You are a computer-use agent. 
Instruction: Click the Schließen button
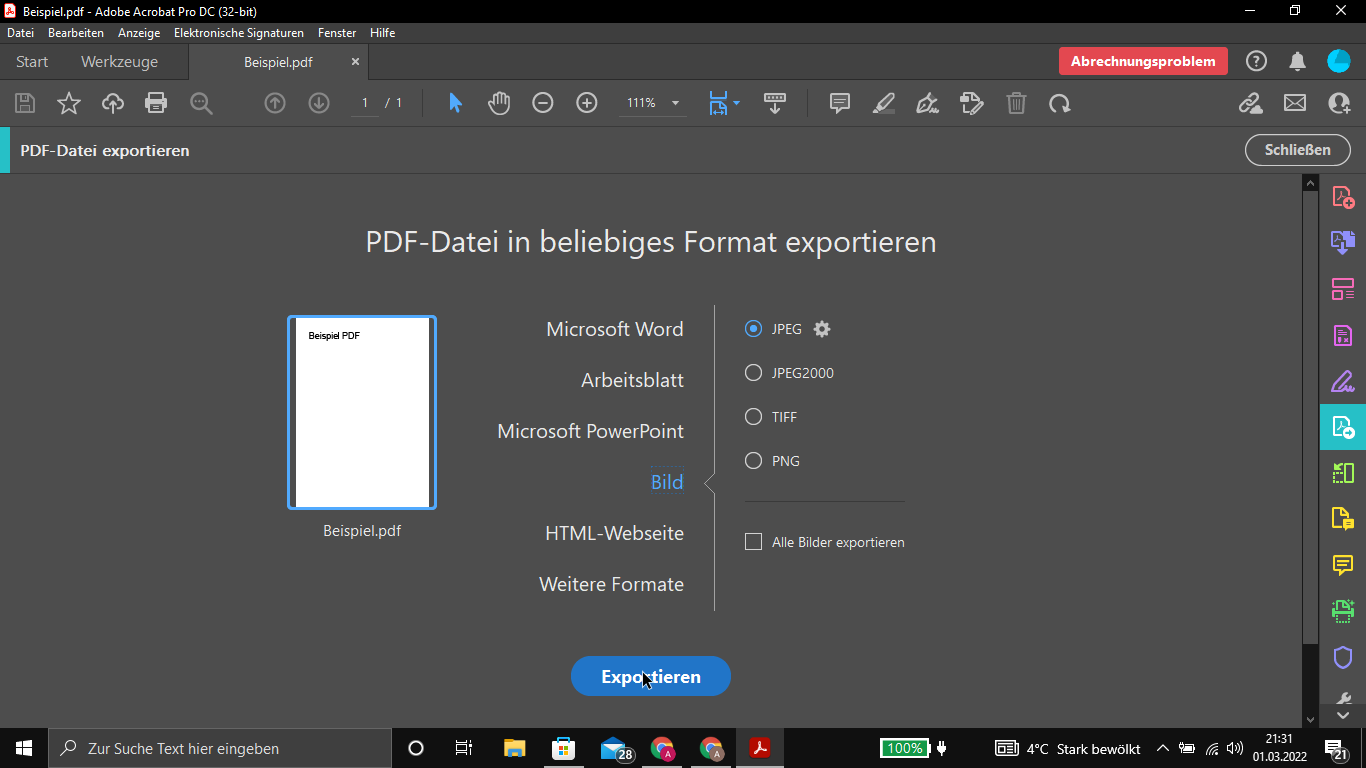pyautogui.click(x=1298, y=150)
